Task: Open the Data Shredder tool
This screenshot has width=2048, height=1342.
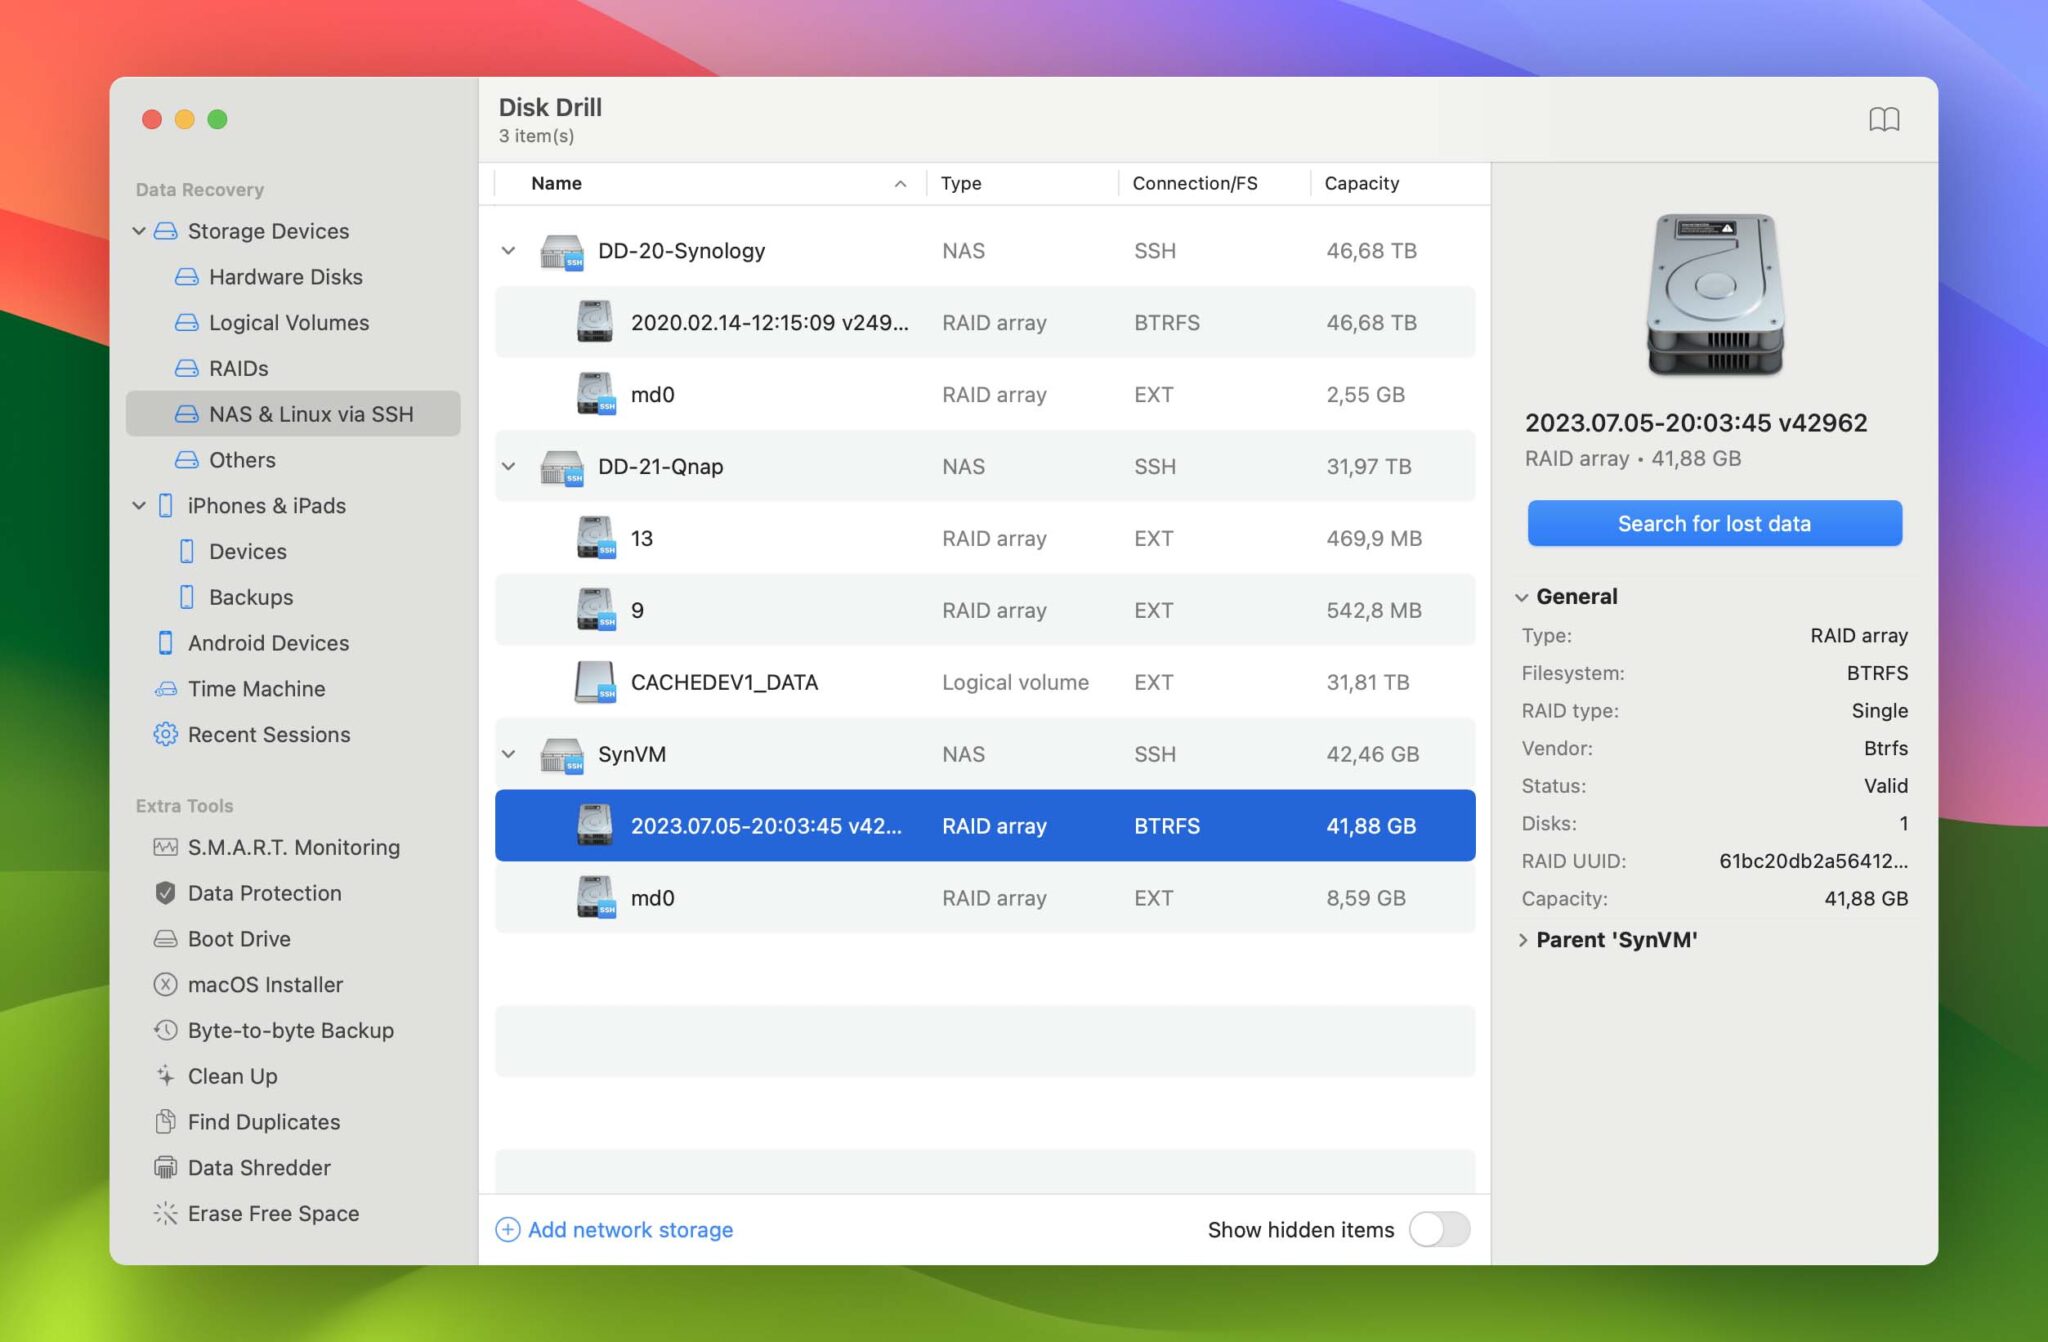Action: point(258,1167)
